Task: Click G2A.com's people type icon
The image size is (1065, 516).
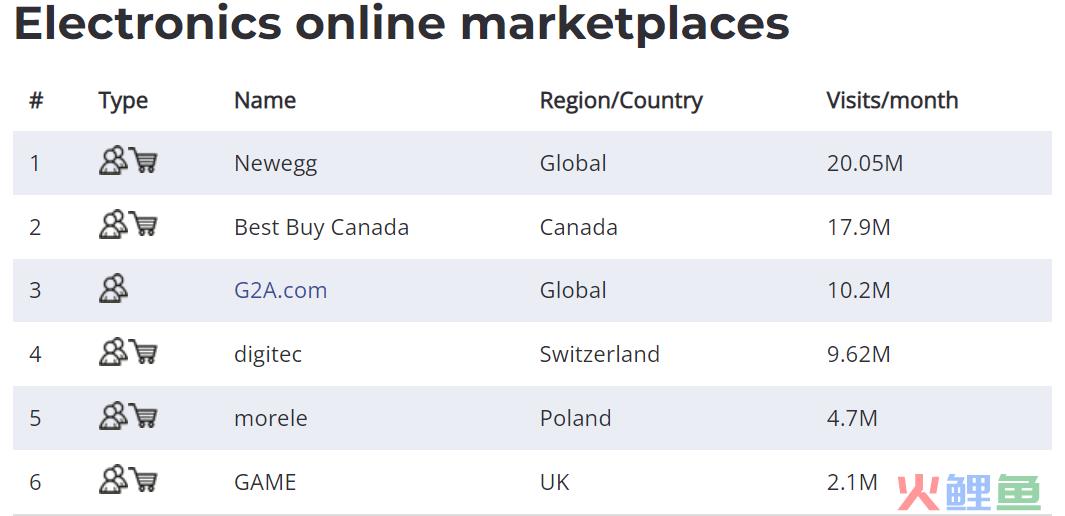Action: (113, 288)
